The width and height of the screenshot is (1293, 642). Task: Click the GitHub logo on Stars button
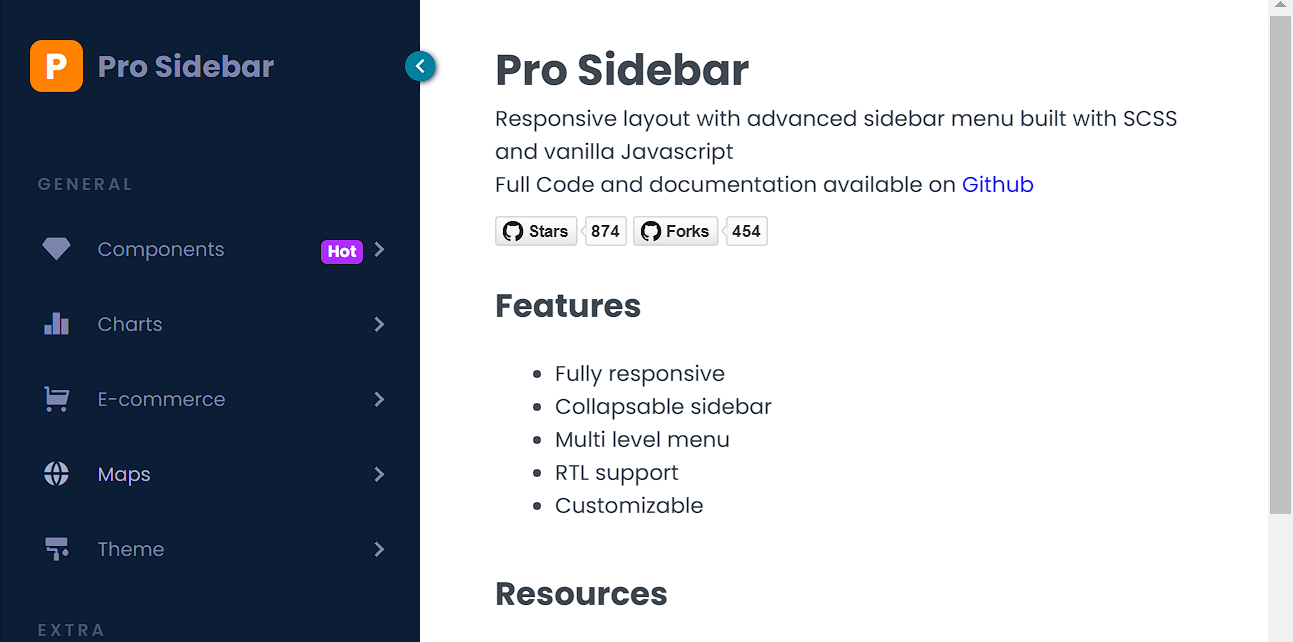point(513,231)
